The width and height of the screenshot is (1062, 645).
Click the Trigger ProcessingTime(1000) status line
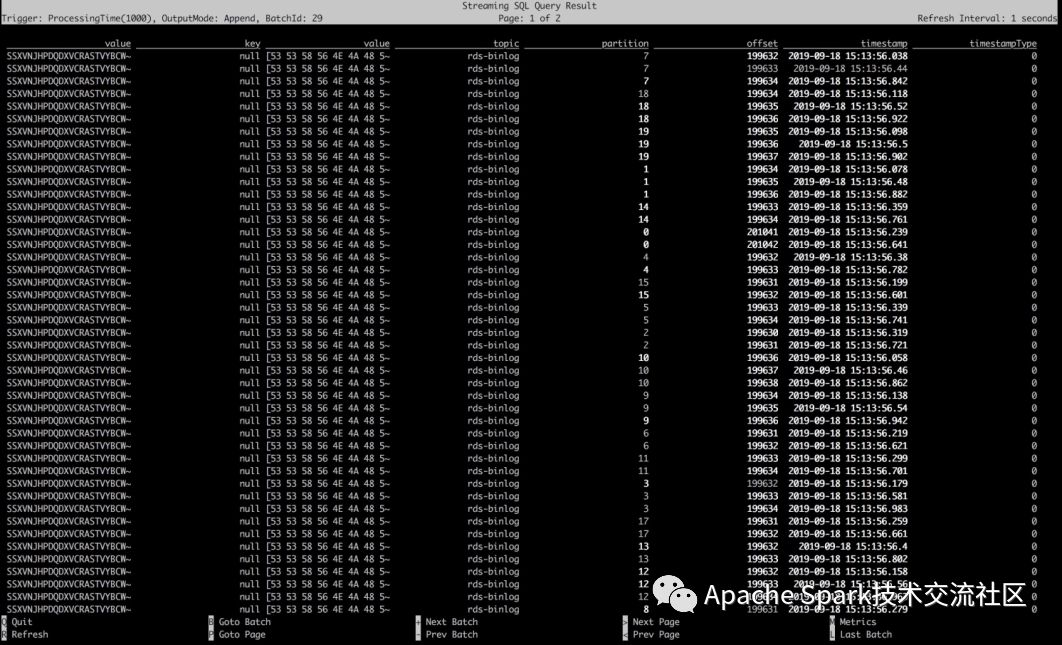click(162, 18)
